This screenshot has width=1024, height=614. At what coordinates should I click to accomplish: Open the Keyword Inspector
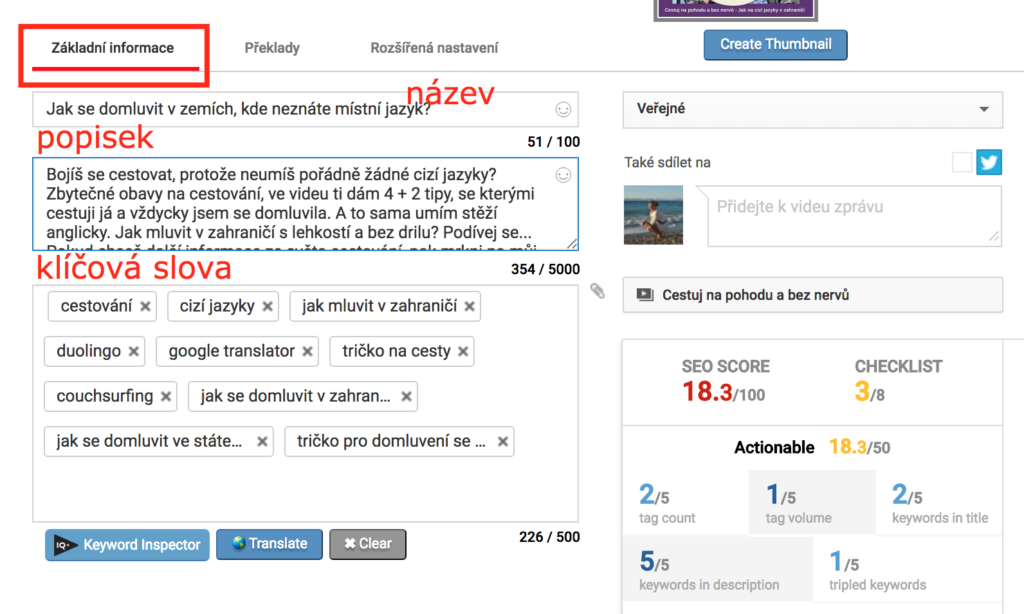coord(127,545)
